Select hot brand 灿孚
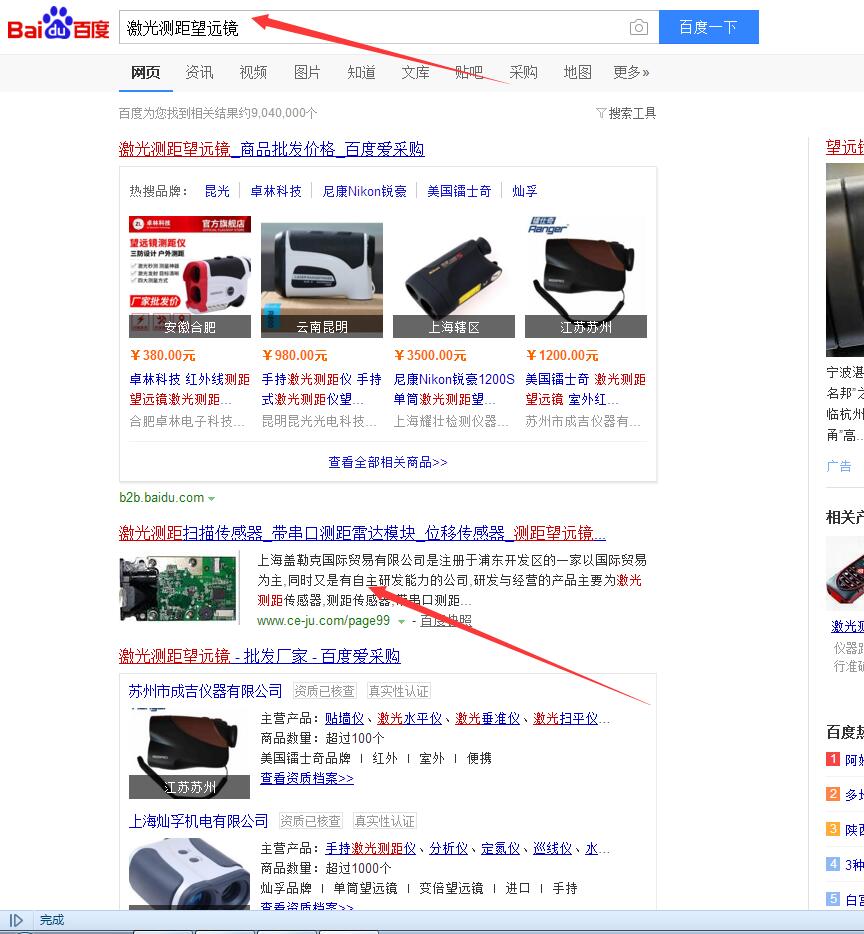The image size is (864, 934). 525,191
